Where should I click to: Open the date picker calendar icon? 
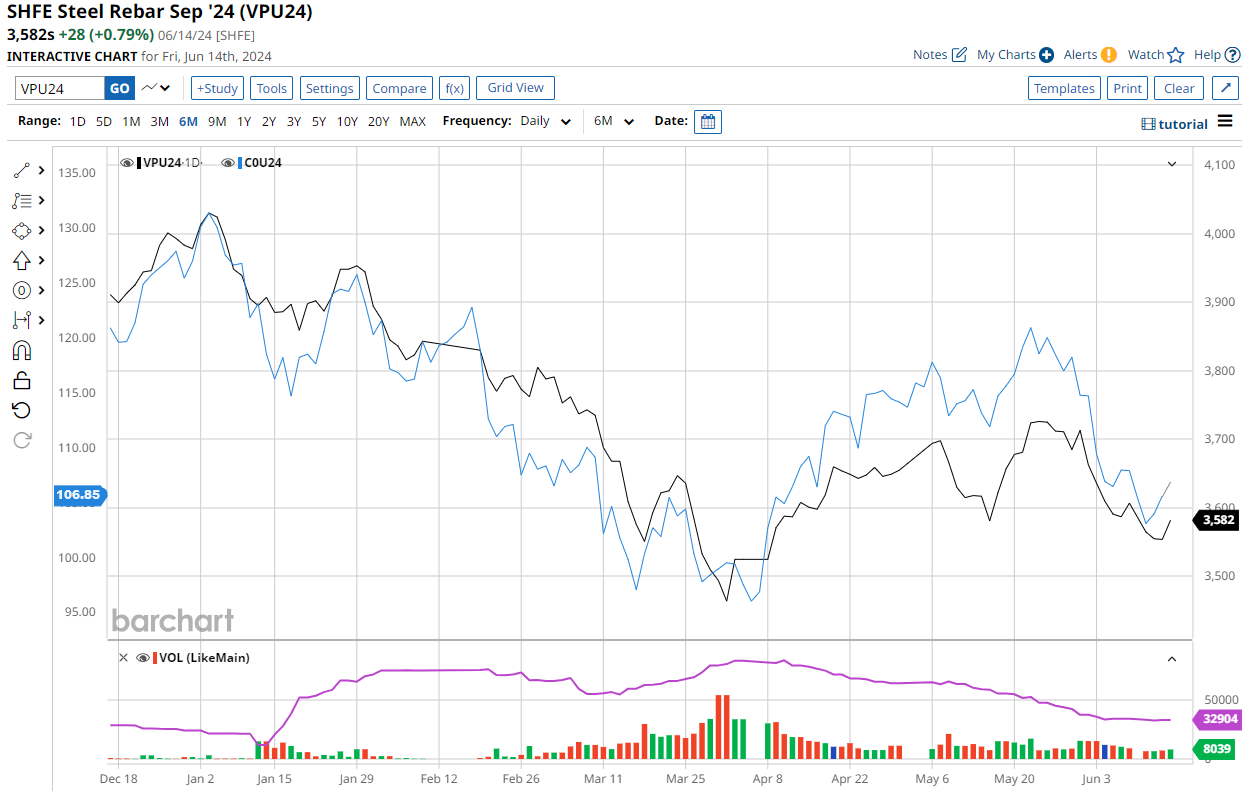(x=708, y=122)
